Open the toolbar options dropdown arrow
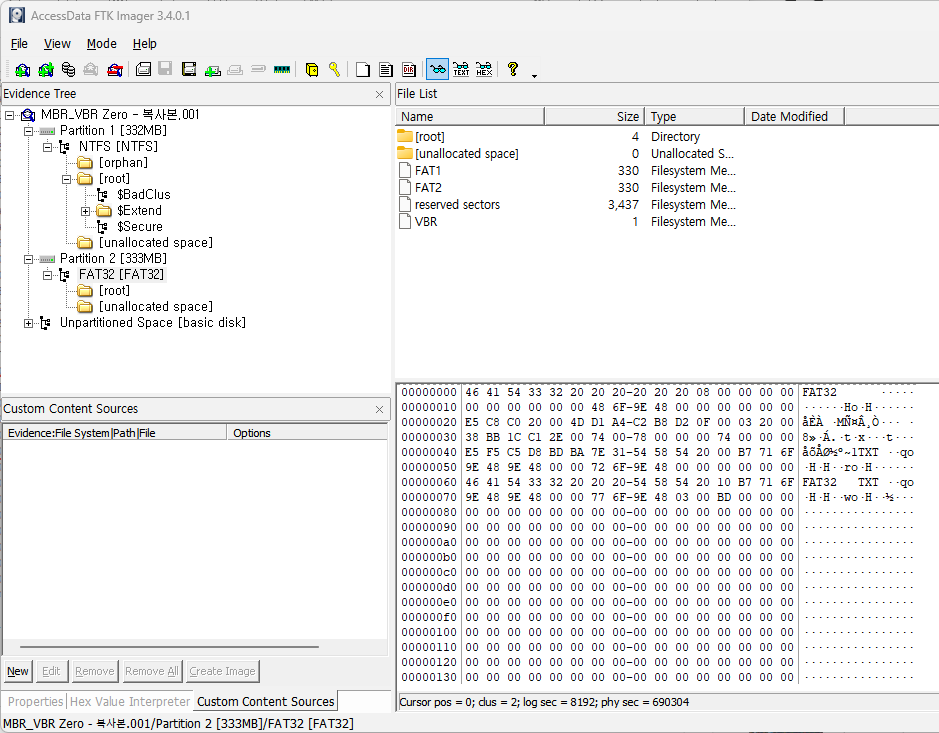The width and height of the screenshot is (939, 733). point(534,75)
